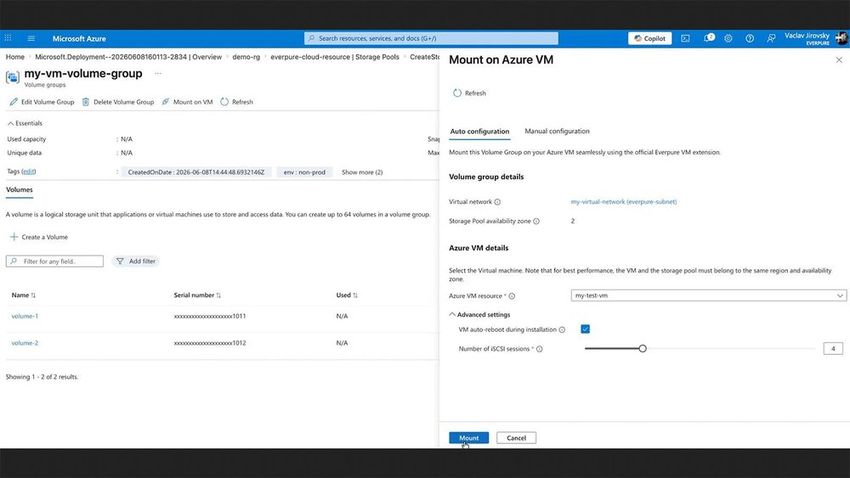Click Create a Volume
This screenshot has width=850, height=478.
coord(39,237)
